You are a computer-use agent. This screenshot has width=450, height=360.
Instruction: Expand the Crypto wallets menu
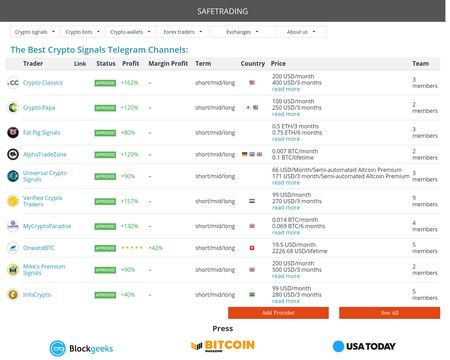pos(130,32)
